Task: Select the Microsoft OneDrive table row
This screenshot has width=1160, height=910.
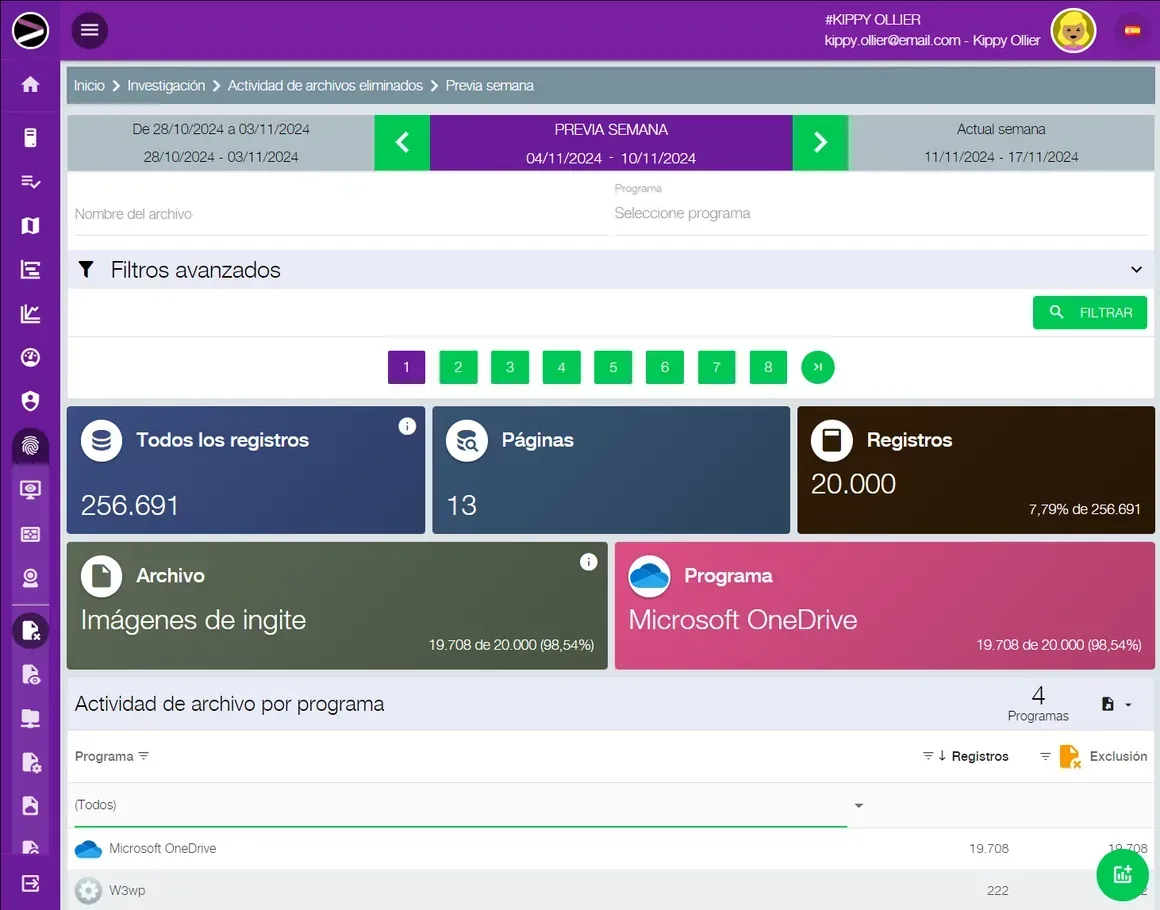Action: (x=610, y=849)
